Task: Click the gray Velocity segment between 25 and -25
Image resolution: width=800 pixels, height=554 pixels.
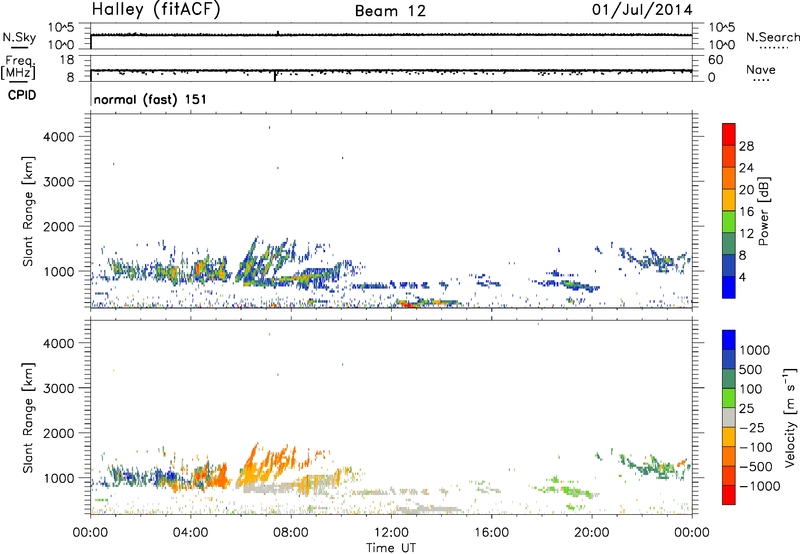Action: pyautogui.click(x=729, y=417)
